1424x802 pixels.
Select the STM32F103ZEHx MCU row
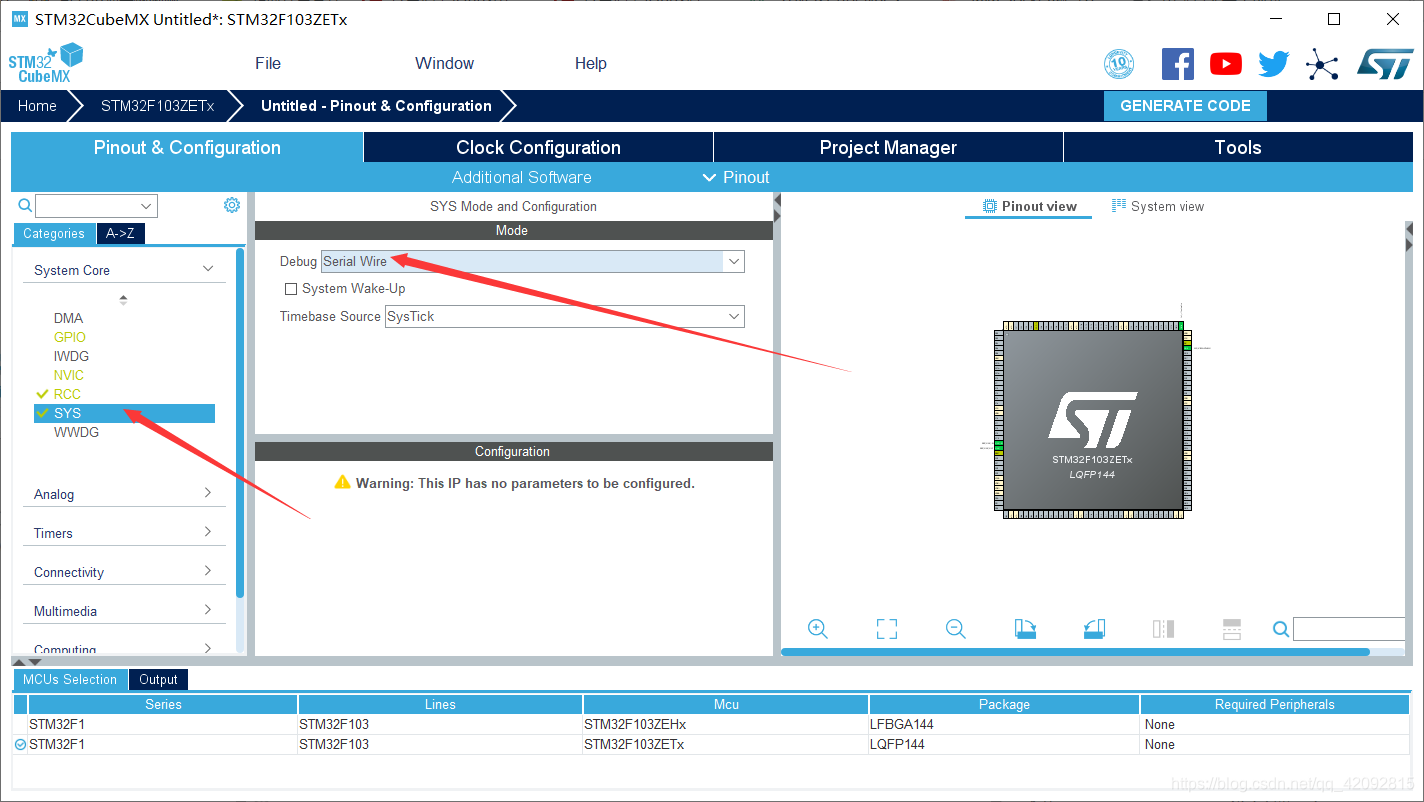(711, 724)
